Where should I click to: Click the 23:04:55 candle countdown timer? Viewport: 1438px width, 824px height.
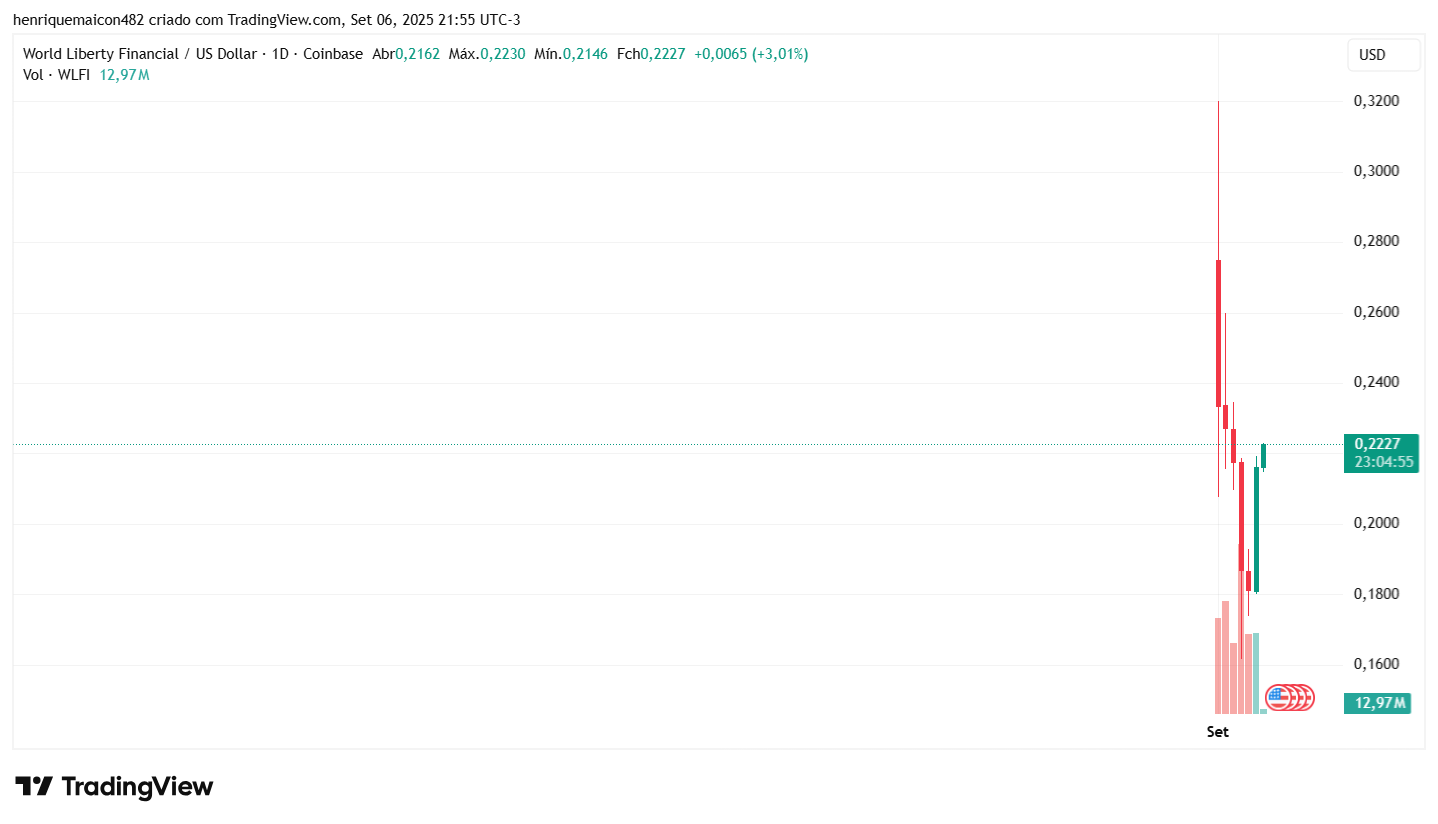tap(1383, 462)
